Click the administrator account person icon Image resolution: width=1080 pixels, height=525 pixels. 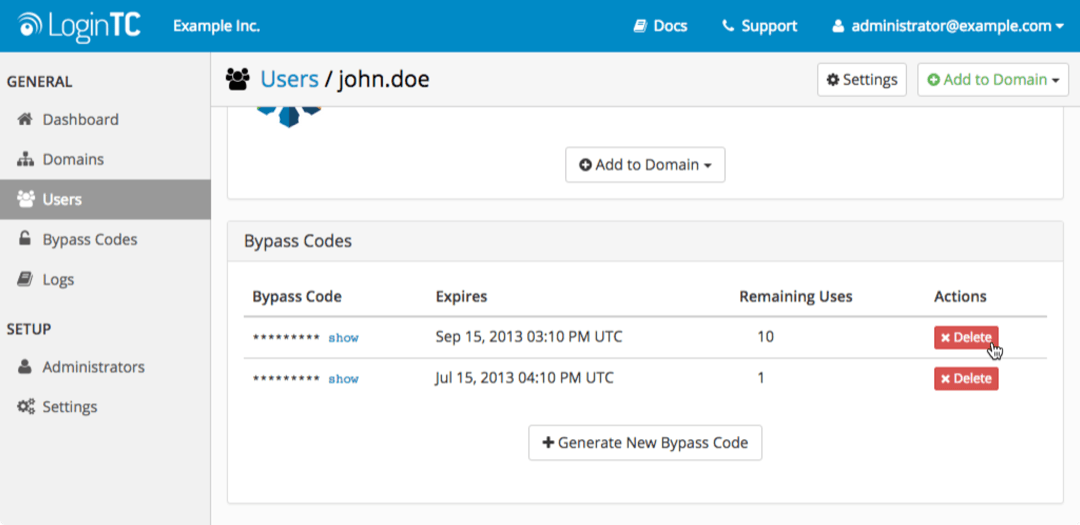point(838,27)
